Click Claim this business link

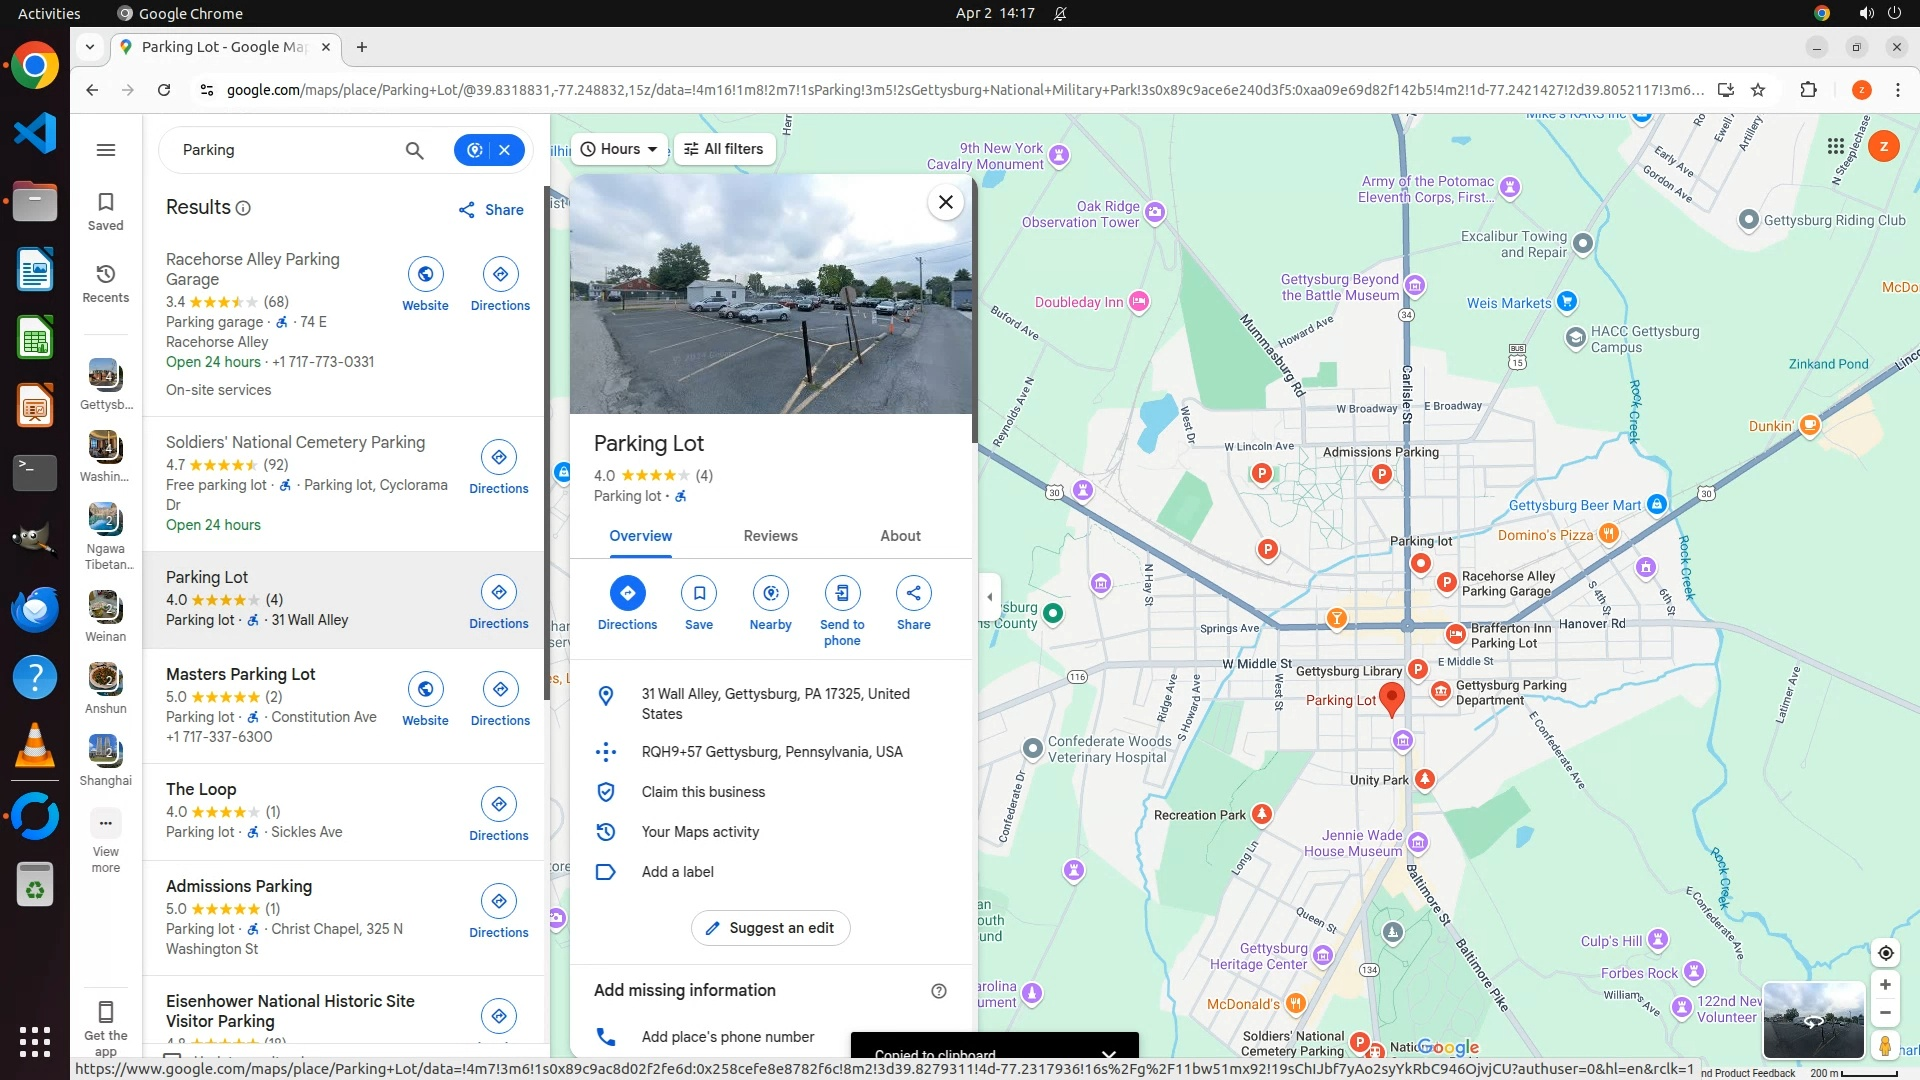click(703, 792)
